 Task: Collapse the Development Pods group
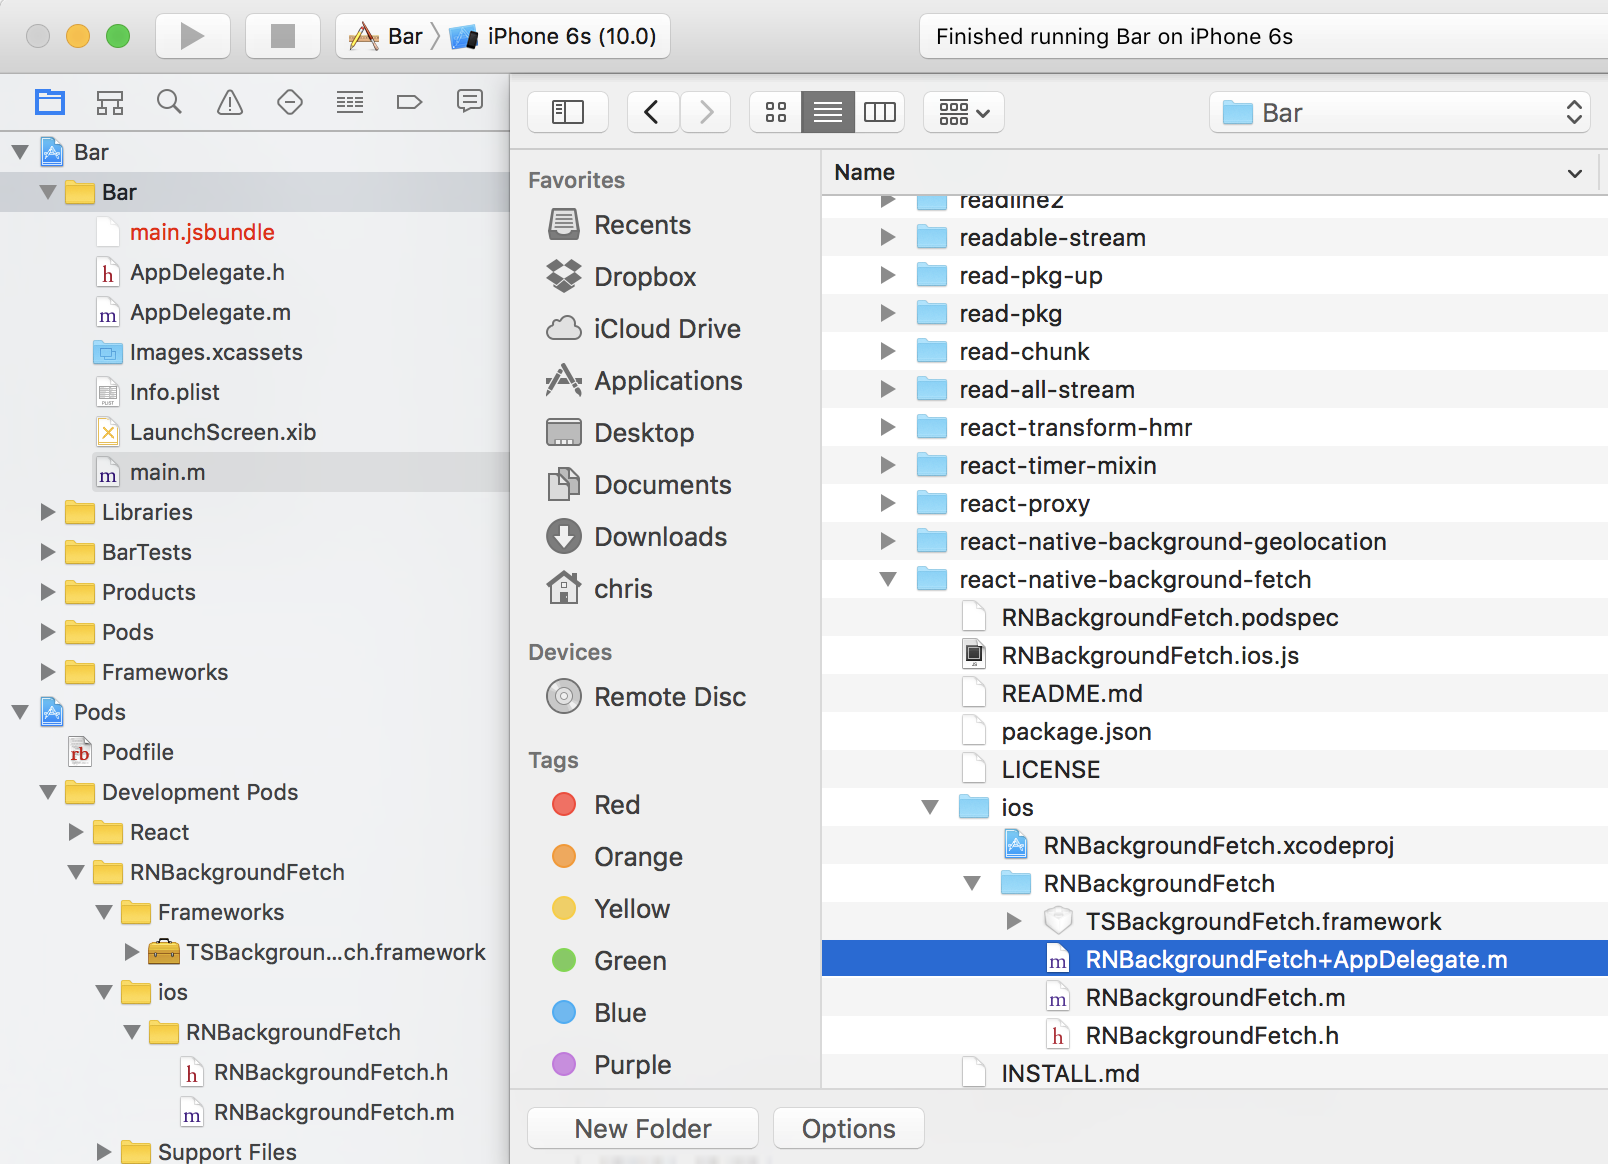pos(48,792)
